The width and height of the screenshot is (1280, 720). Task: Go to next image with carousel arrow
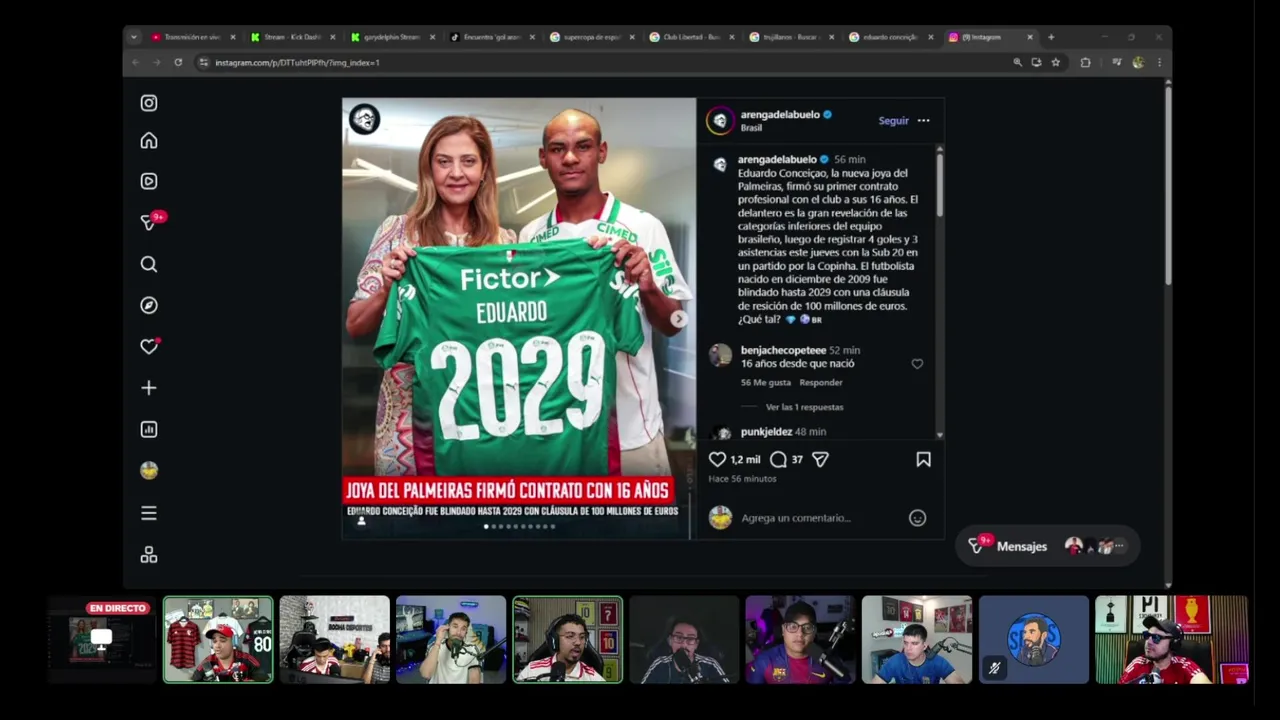(x=678, y=319)
